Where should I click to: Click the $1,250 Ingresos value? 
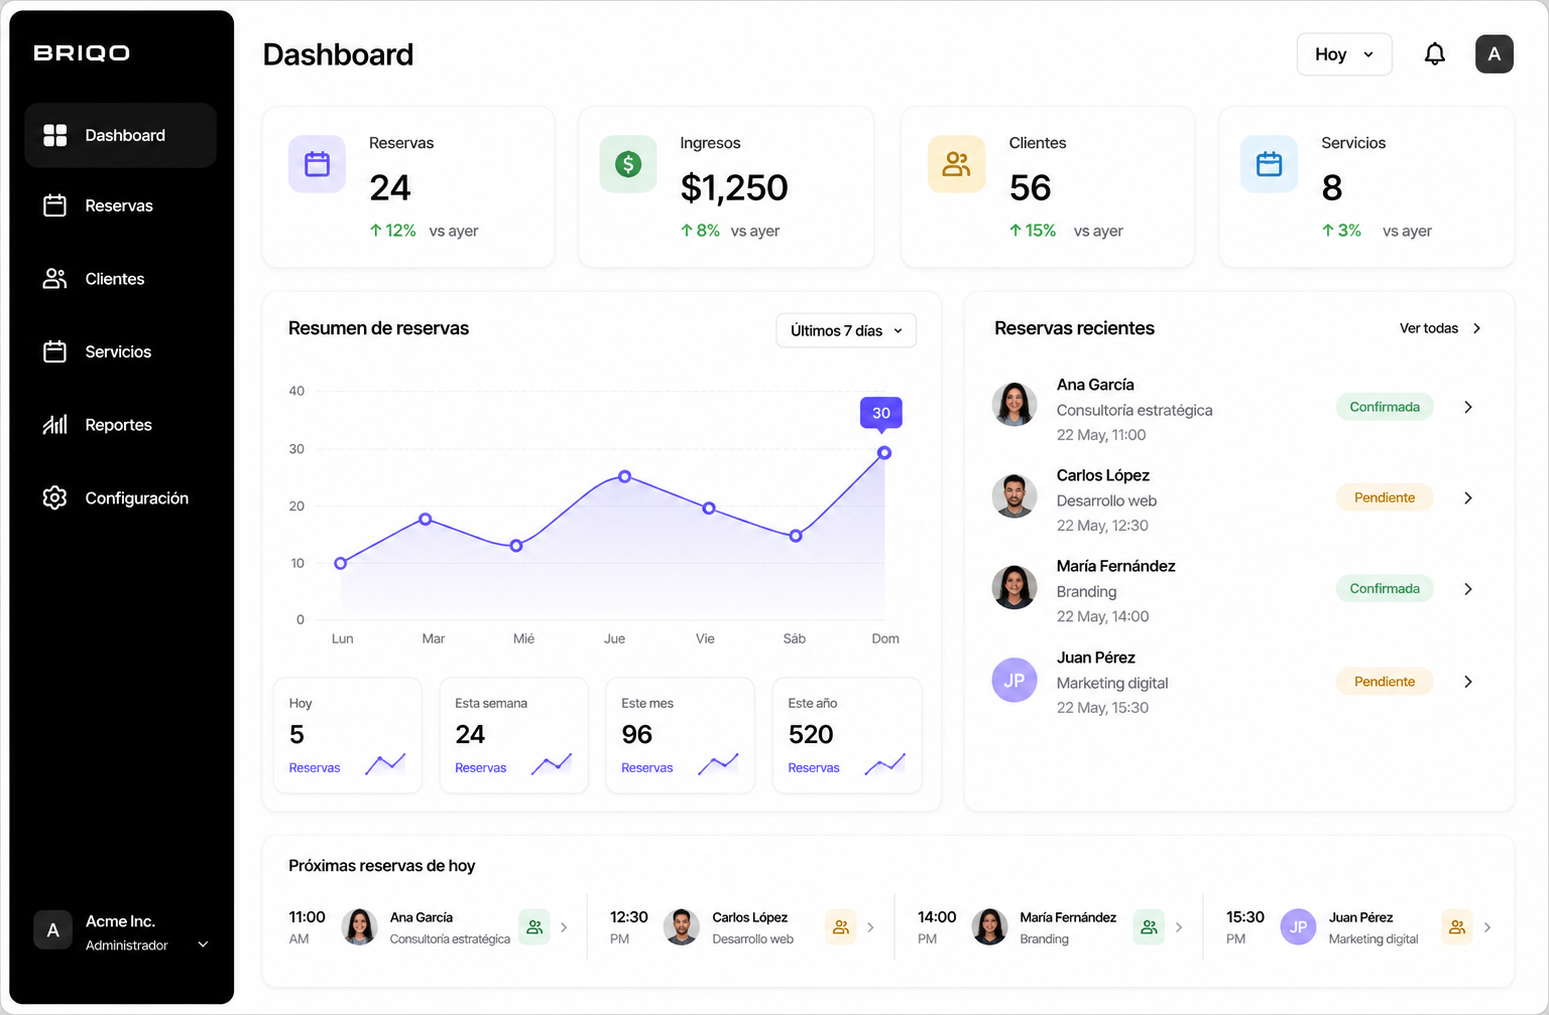point(734,188)
